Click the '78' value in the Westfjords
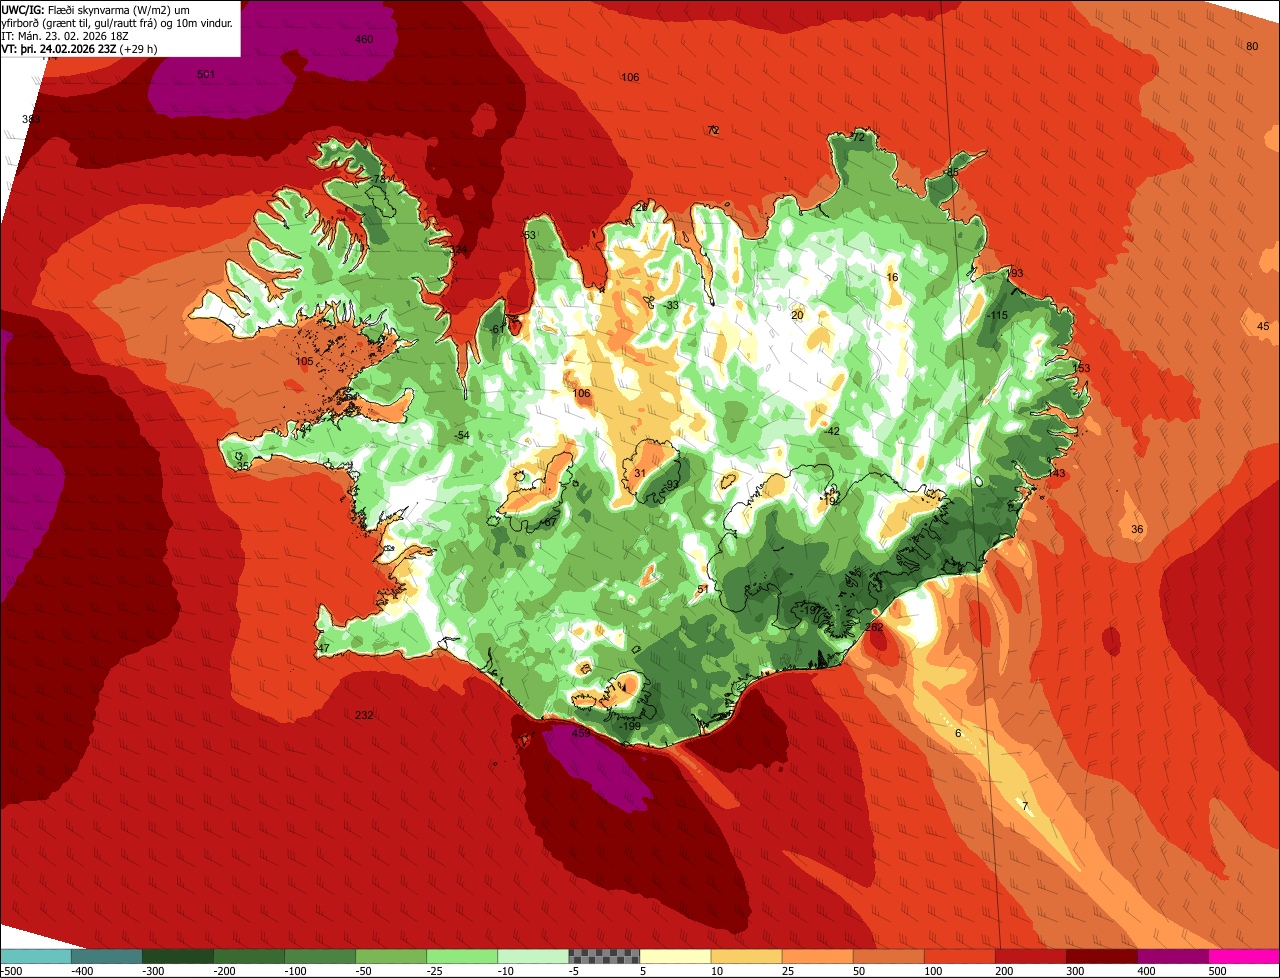This screenshot has height=978, width=1280. 378,179
